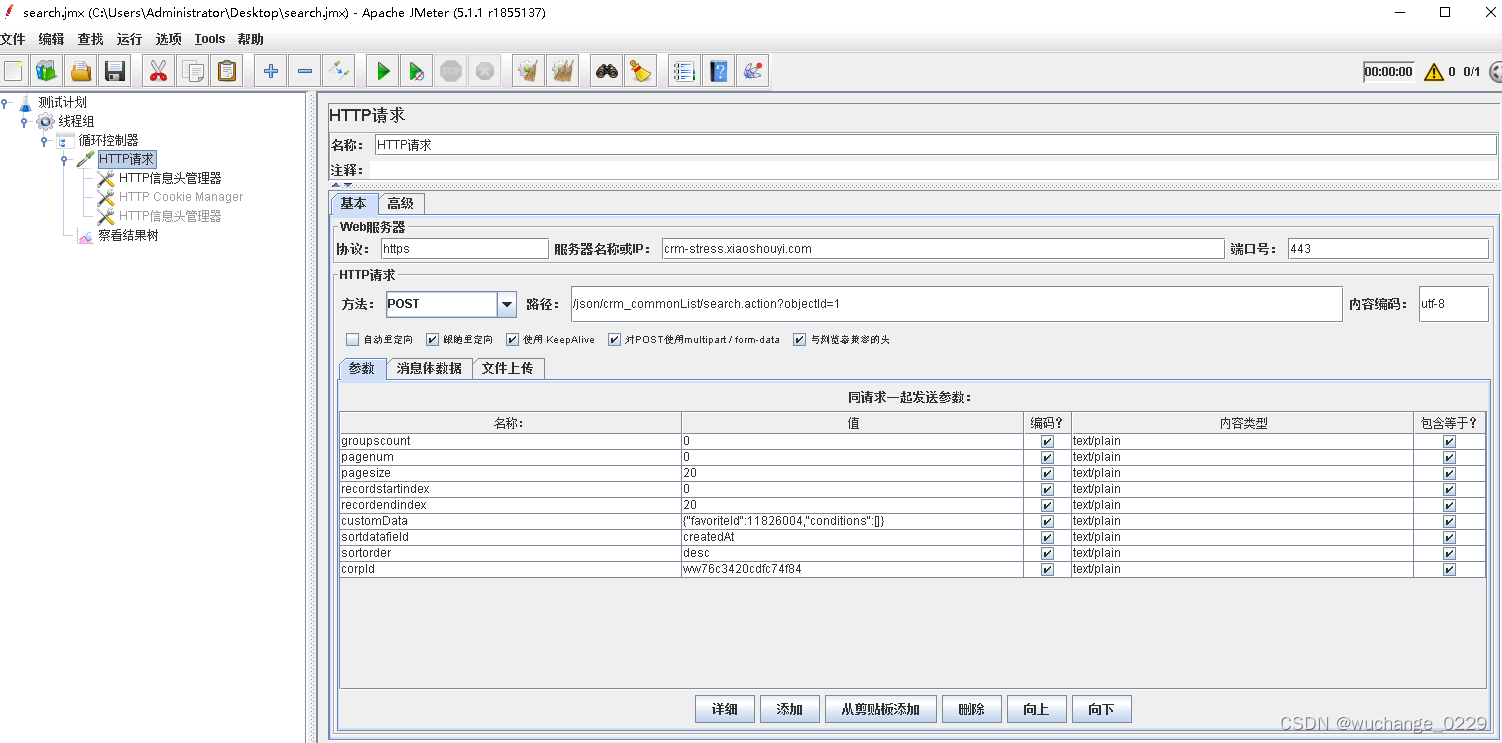Open the POST method dropdown
1502x743 pixels.
coord(506,303)
